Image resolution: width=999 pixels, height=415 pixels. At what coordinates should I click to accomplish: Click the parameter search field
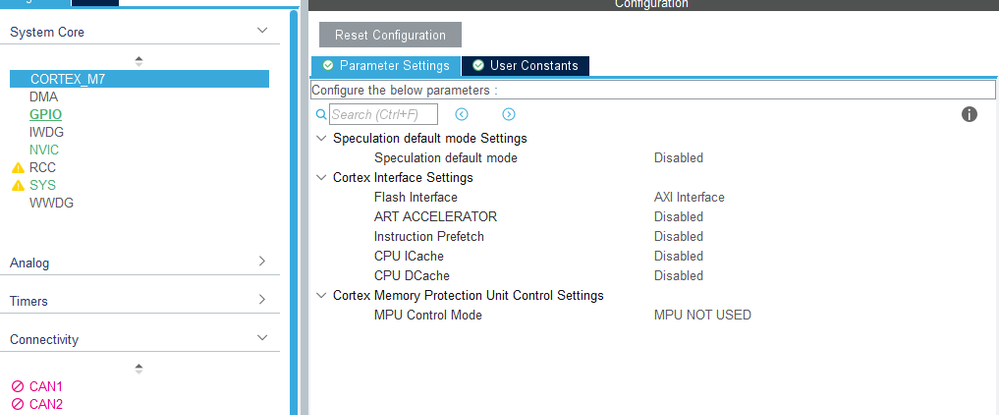click(383, 115)
